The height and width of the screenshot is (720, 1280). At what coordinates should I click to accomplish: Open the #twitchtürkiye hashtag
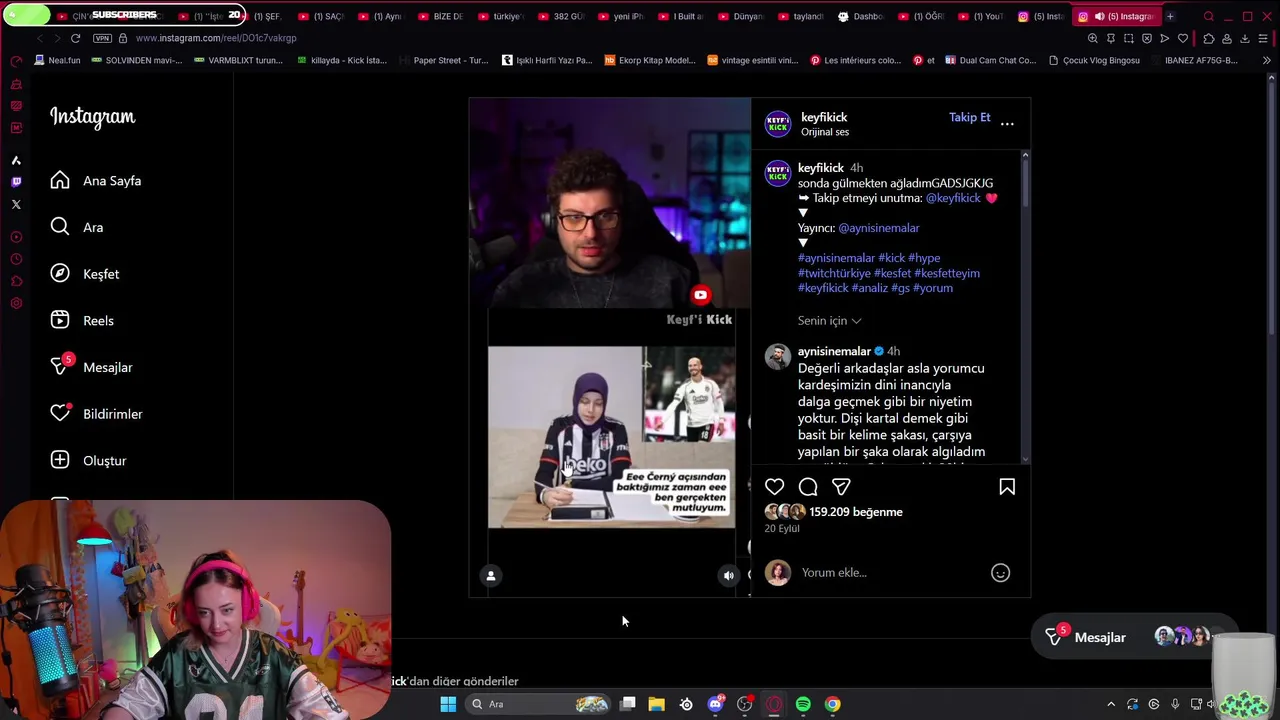point(834,273)
